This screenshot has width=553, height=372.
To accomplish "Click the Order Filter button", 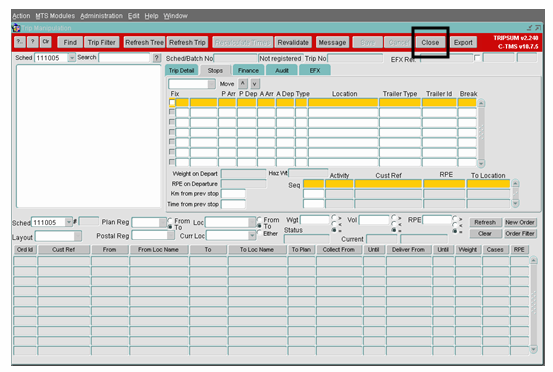I will 520,233.
